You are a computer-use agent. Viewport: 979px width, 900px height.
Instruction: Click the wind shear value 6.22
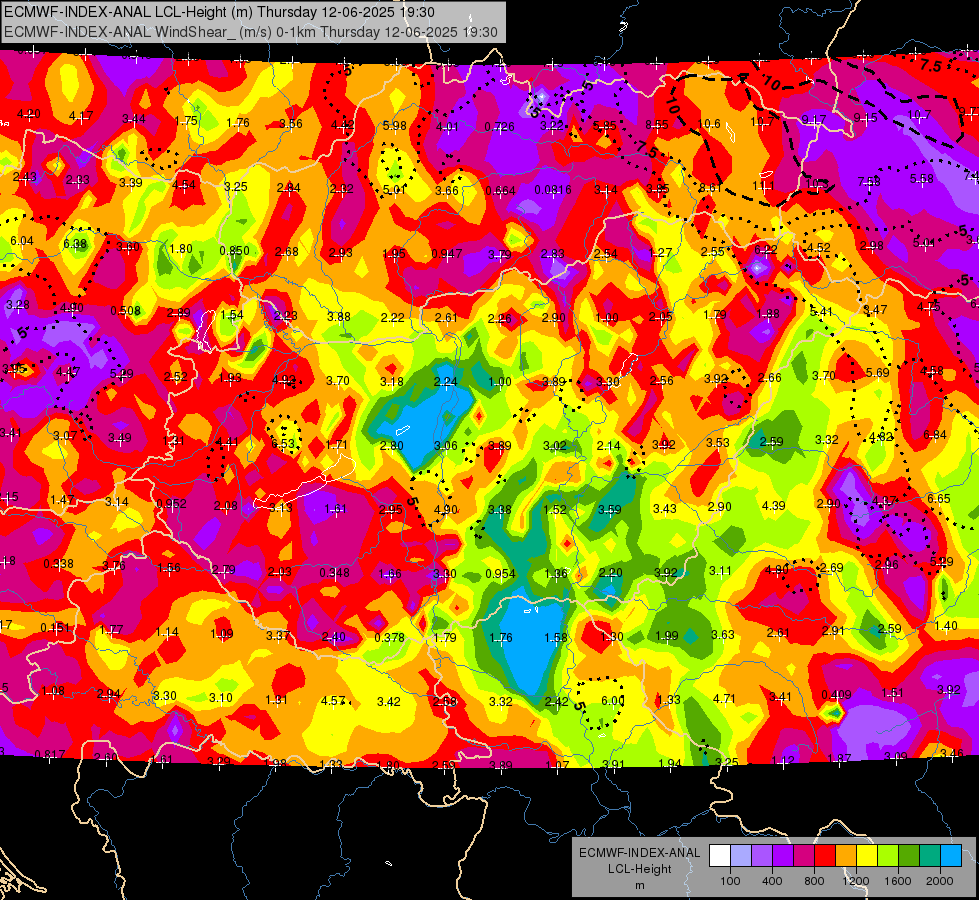point(765,249)
